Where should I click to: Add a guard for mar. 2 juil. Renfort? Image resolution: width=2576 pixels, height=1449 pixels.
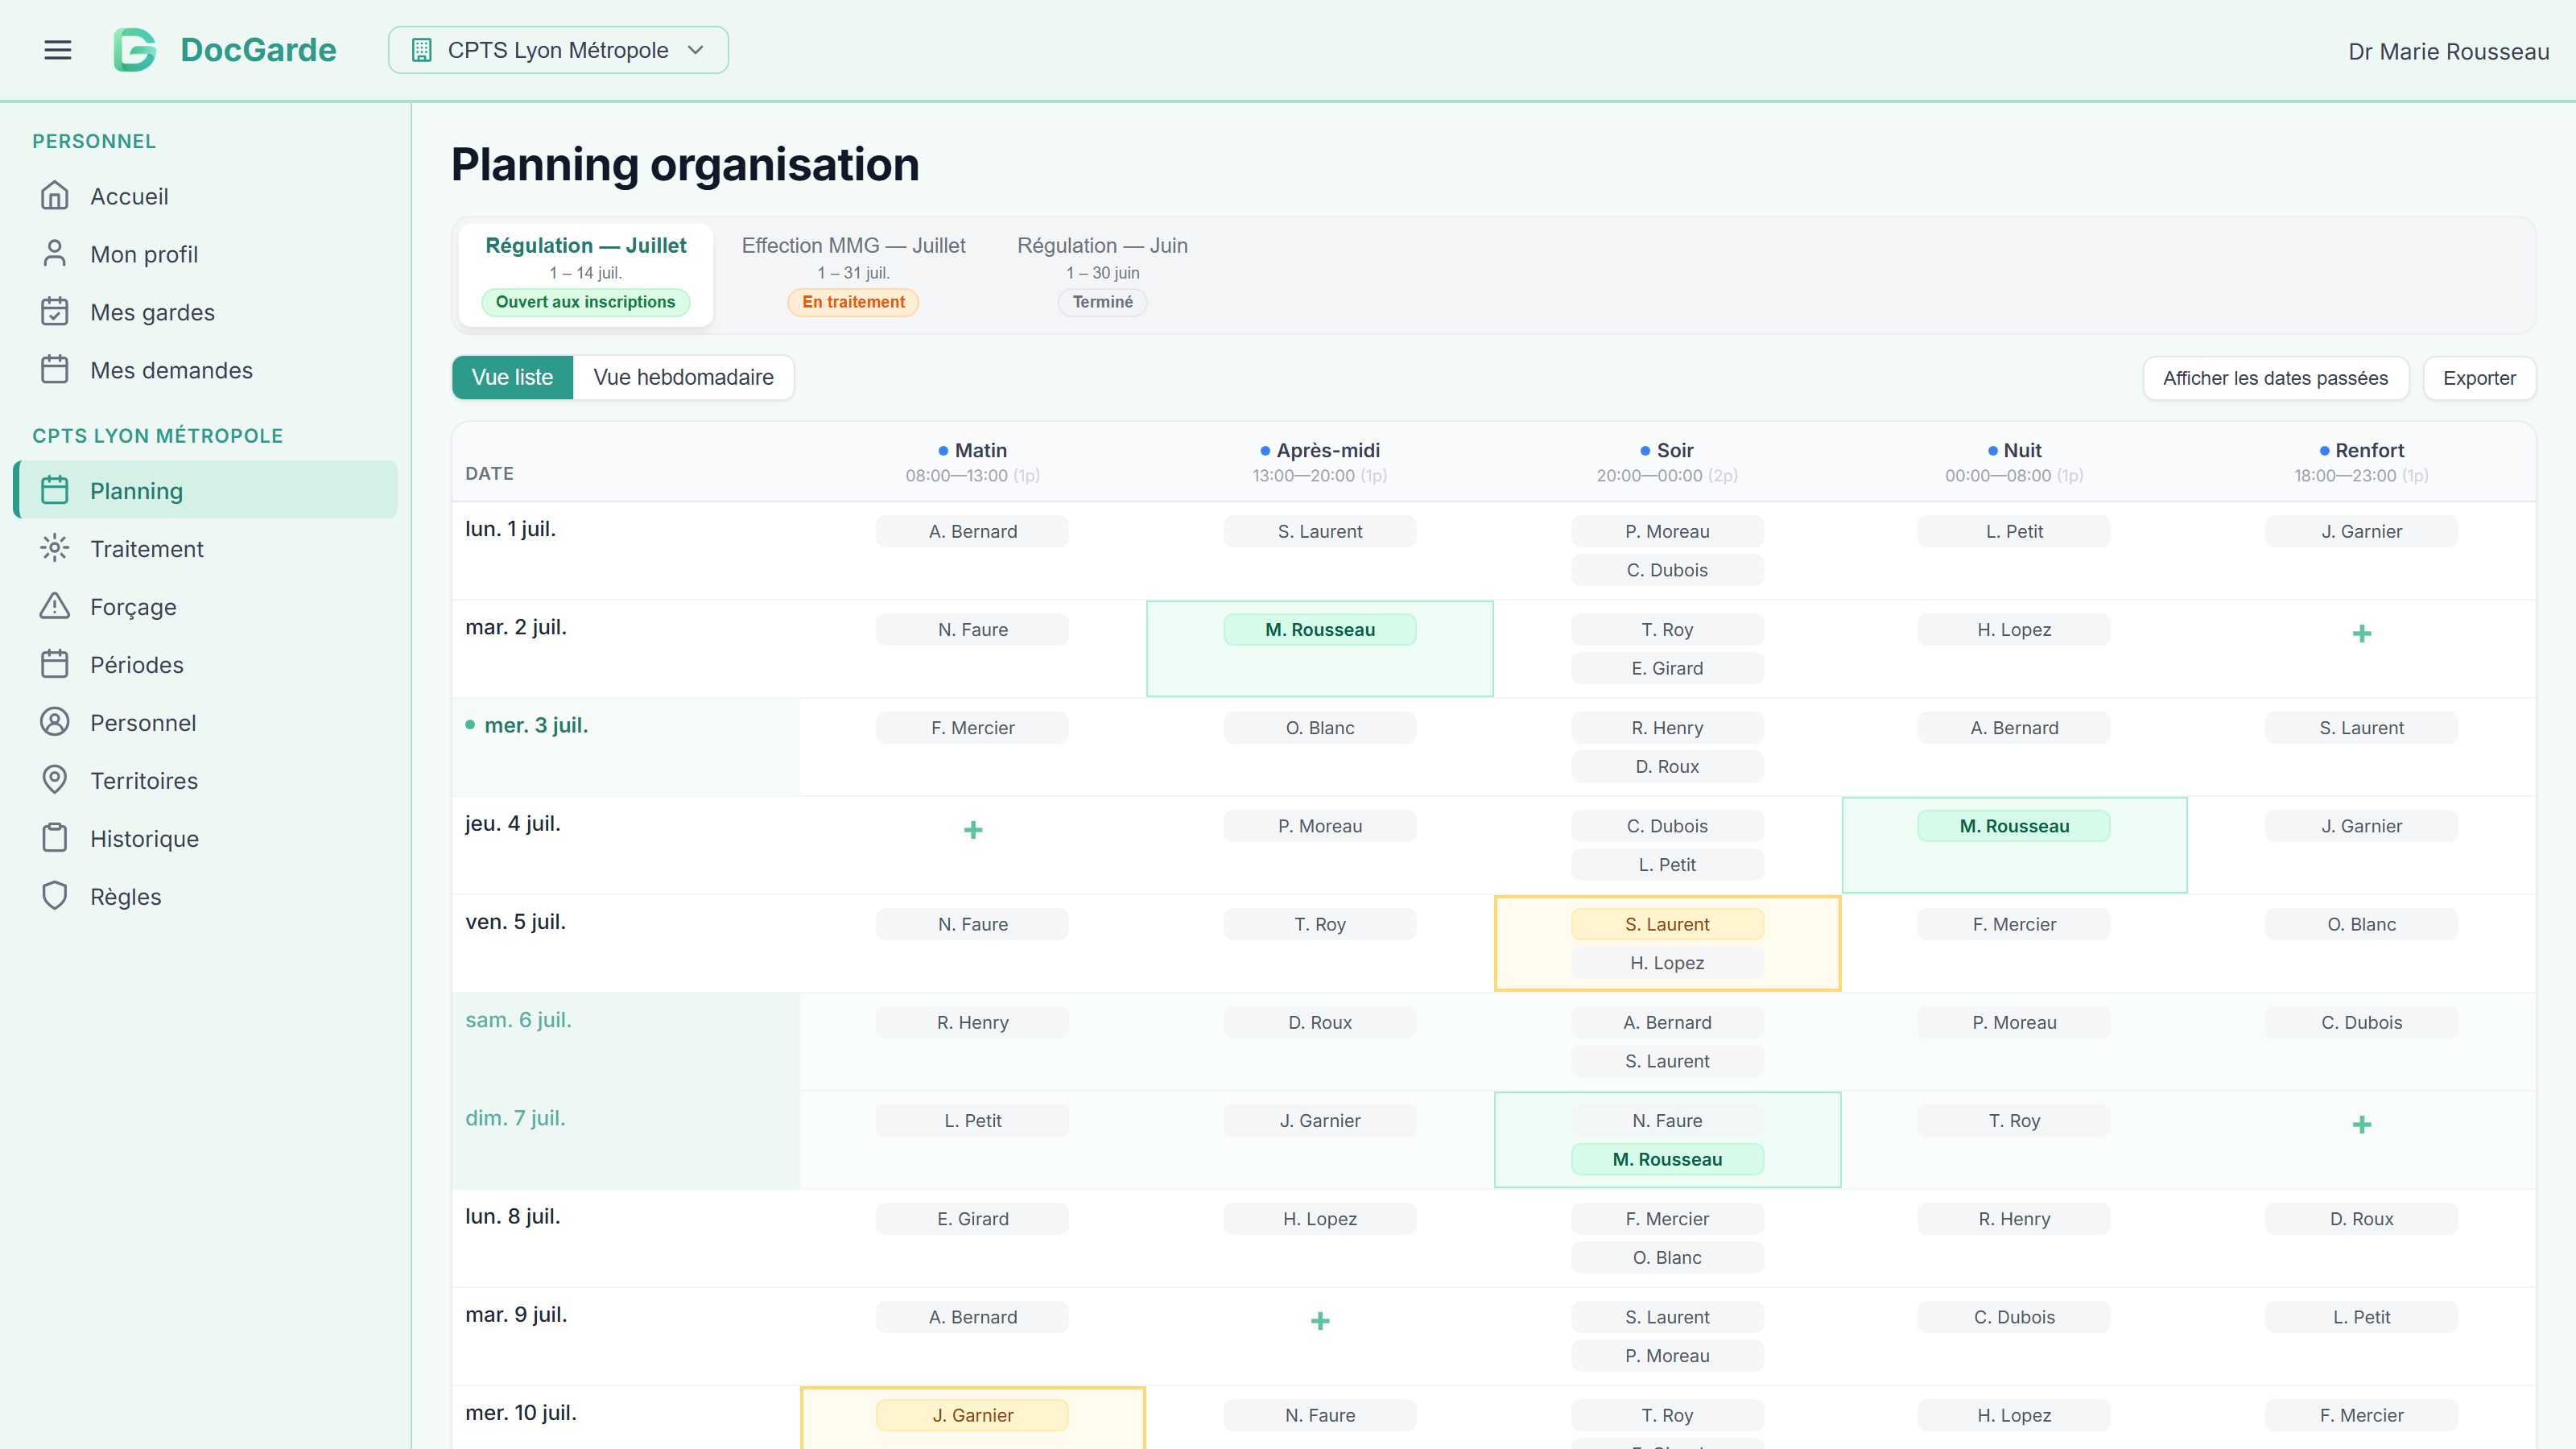(x=2362, y=633)
